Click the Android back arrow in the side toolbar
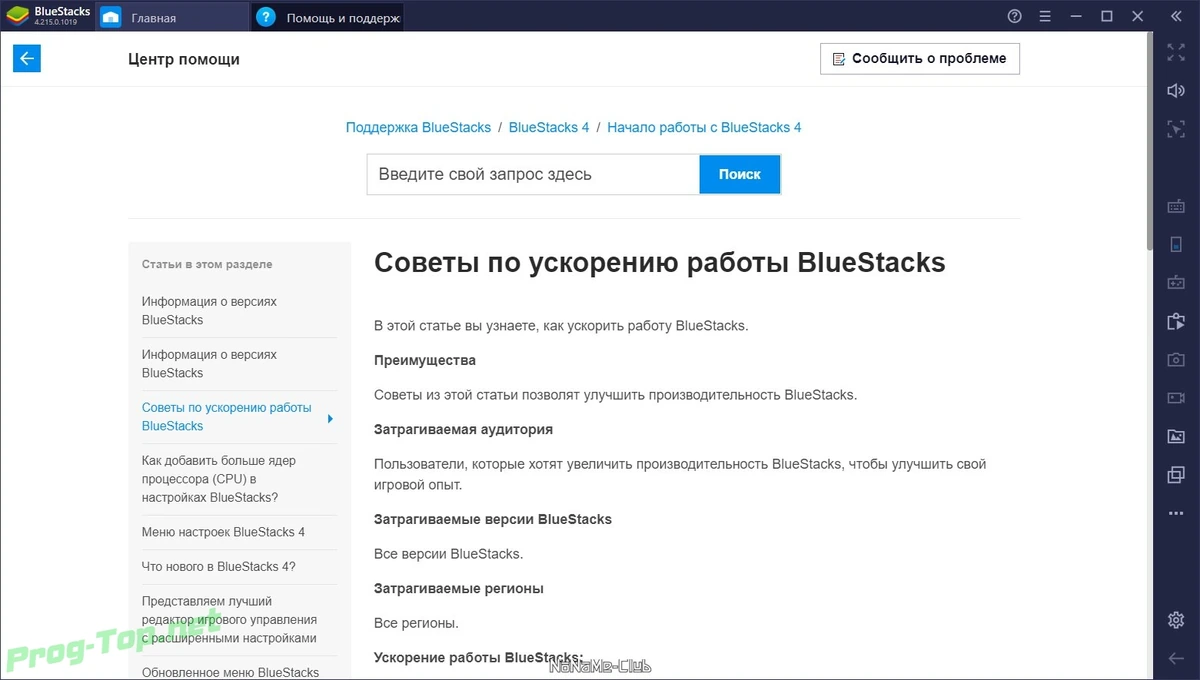 pos(1176,658)
